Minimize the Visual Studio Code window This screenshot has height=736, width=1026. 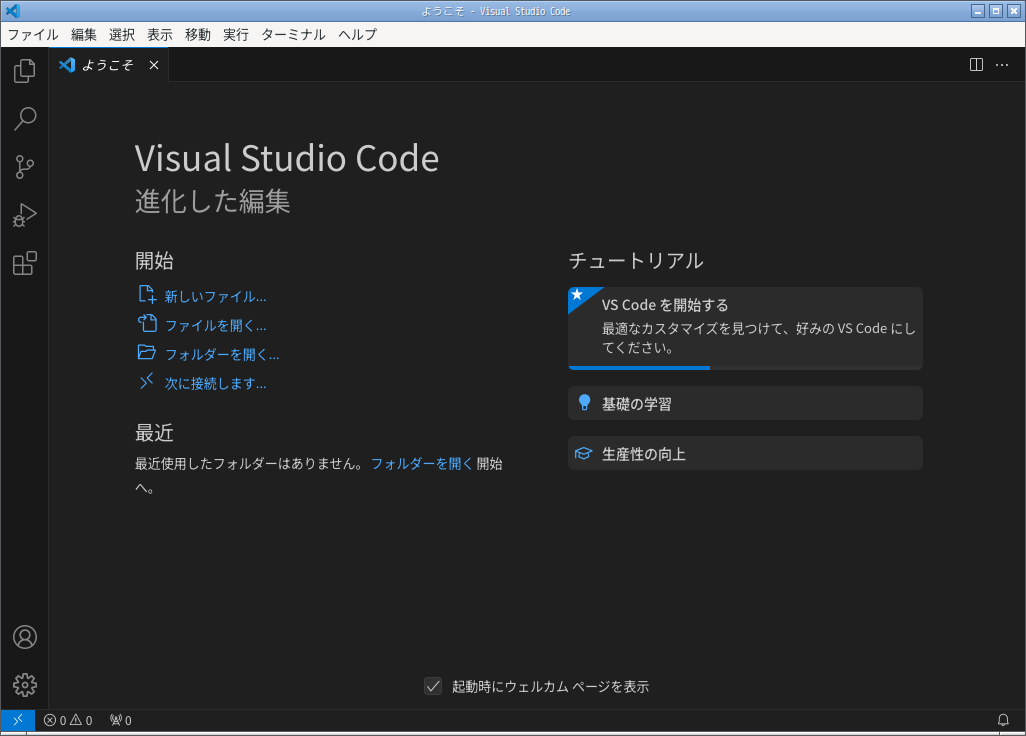(x=978, y=11)
